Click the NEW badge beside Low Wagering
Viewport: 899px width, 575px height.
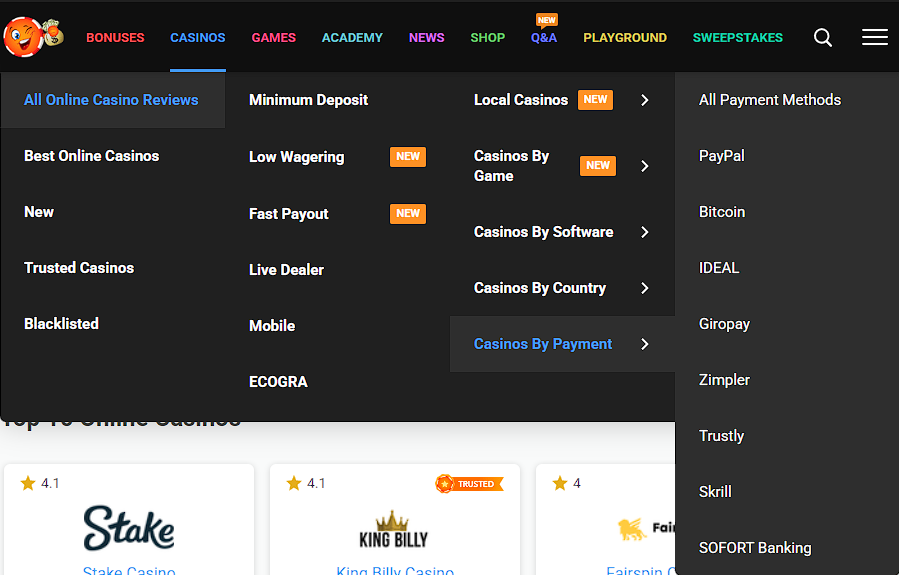[x=408, y=157]
